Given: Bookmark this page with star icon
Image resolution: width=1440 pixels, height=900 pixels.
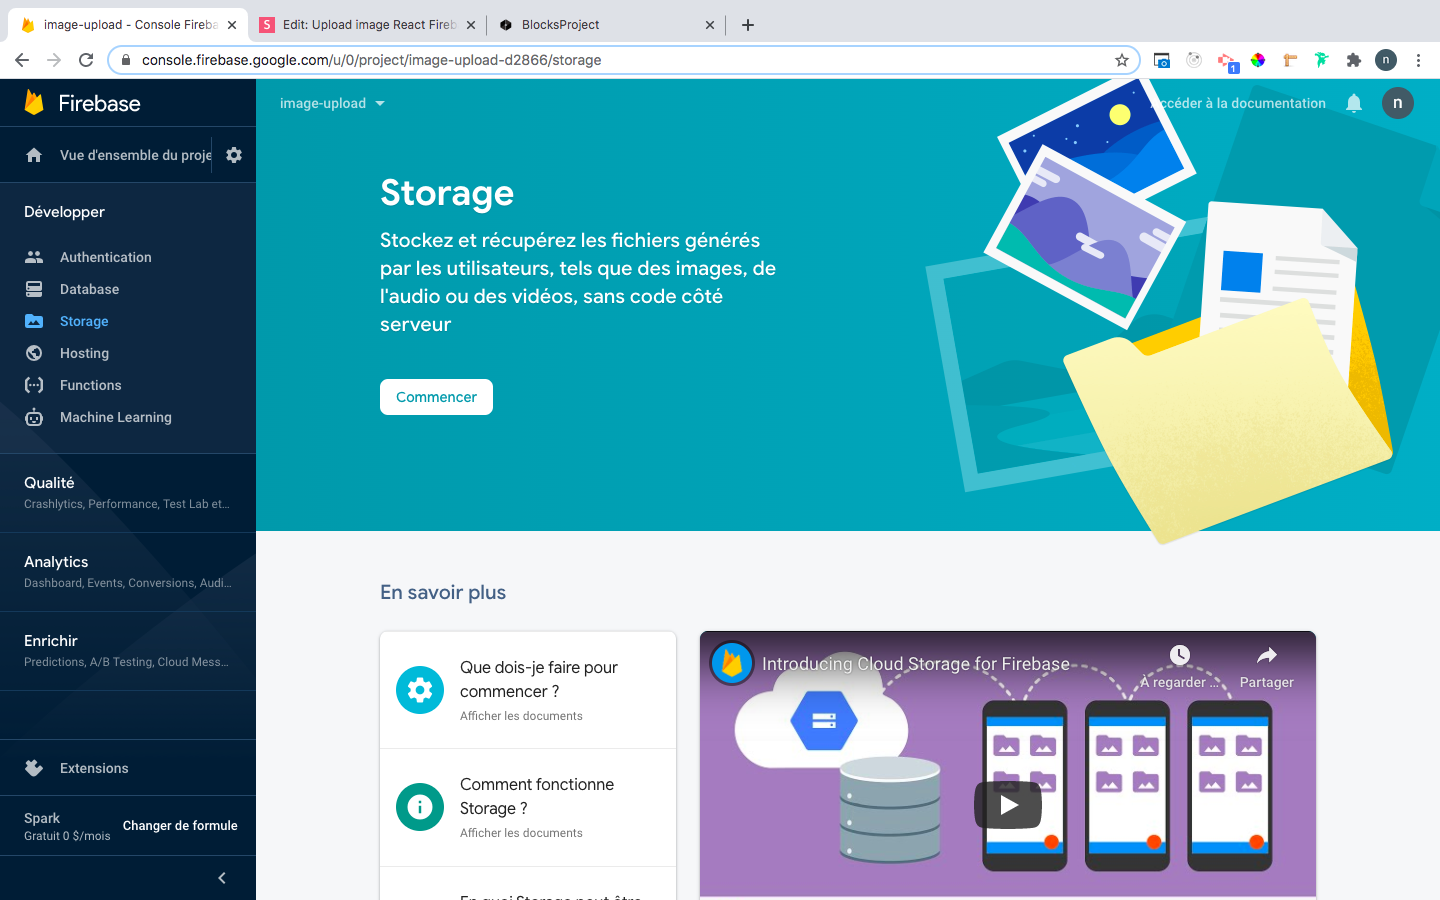Looking at the screenshot, I should (1122, 60).
